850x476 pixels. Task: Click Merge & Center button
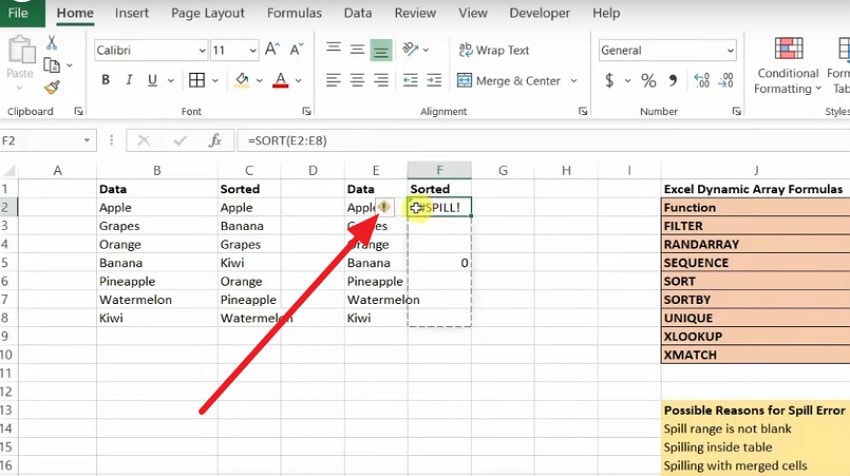click(x=508, y=81)
